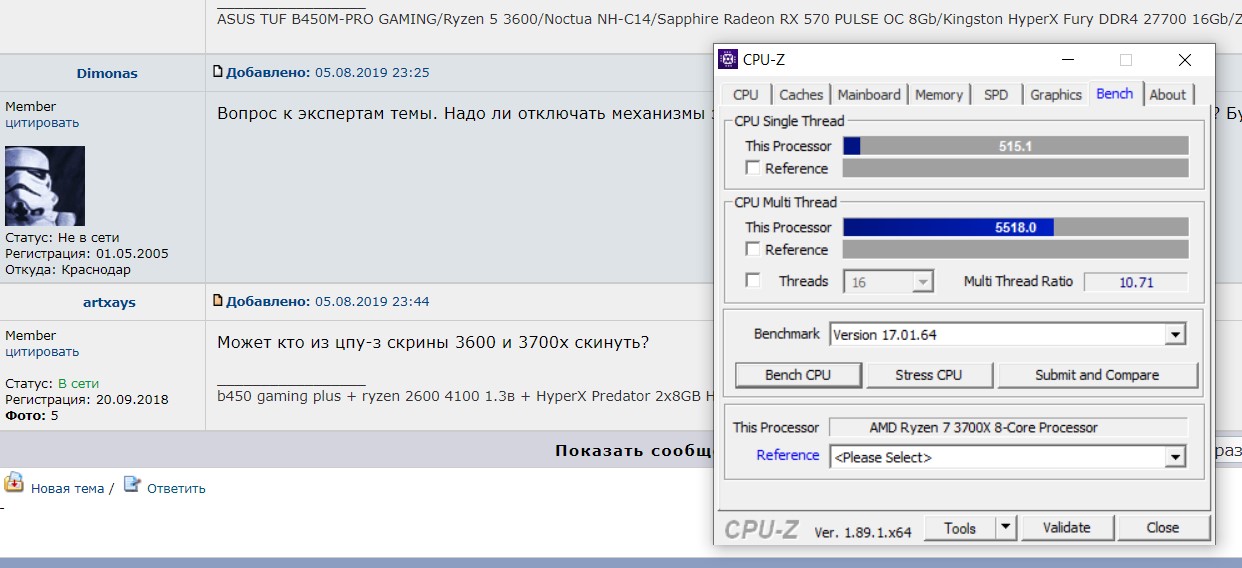
Task: Open the Tools dropdown arrow
Action: (x=1006, y=527)
